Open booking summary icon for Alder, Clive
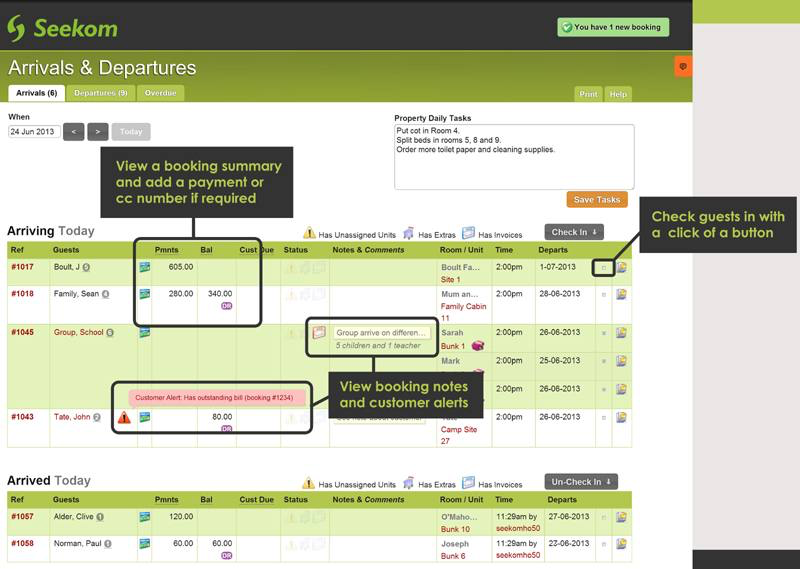The width and height of the screenshot is (800, 569). (145, 517)
